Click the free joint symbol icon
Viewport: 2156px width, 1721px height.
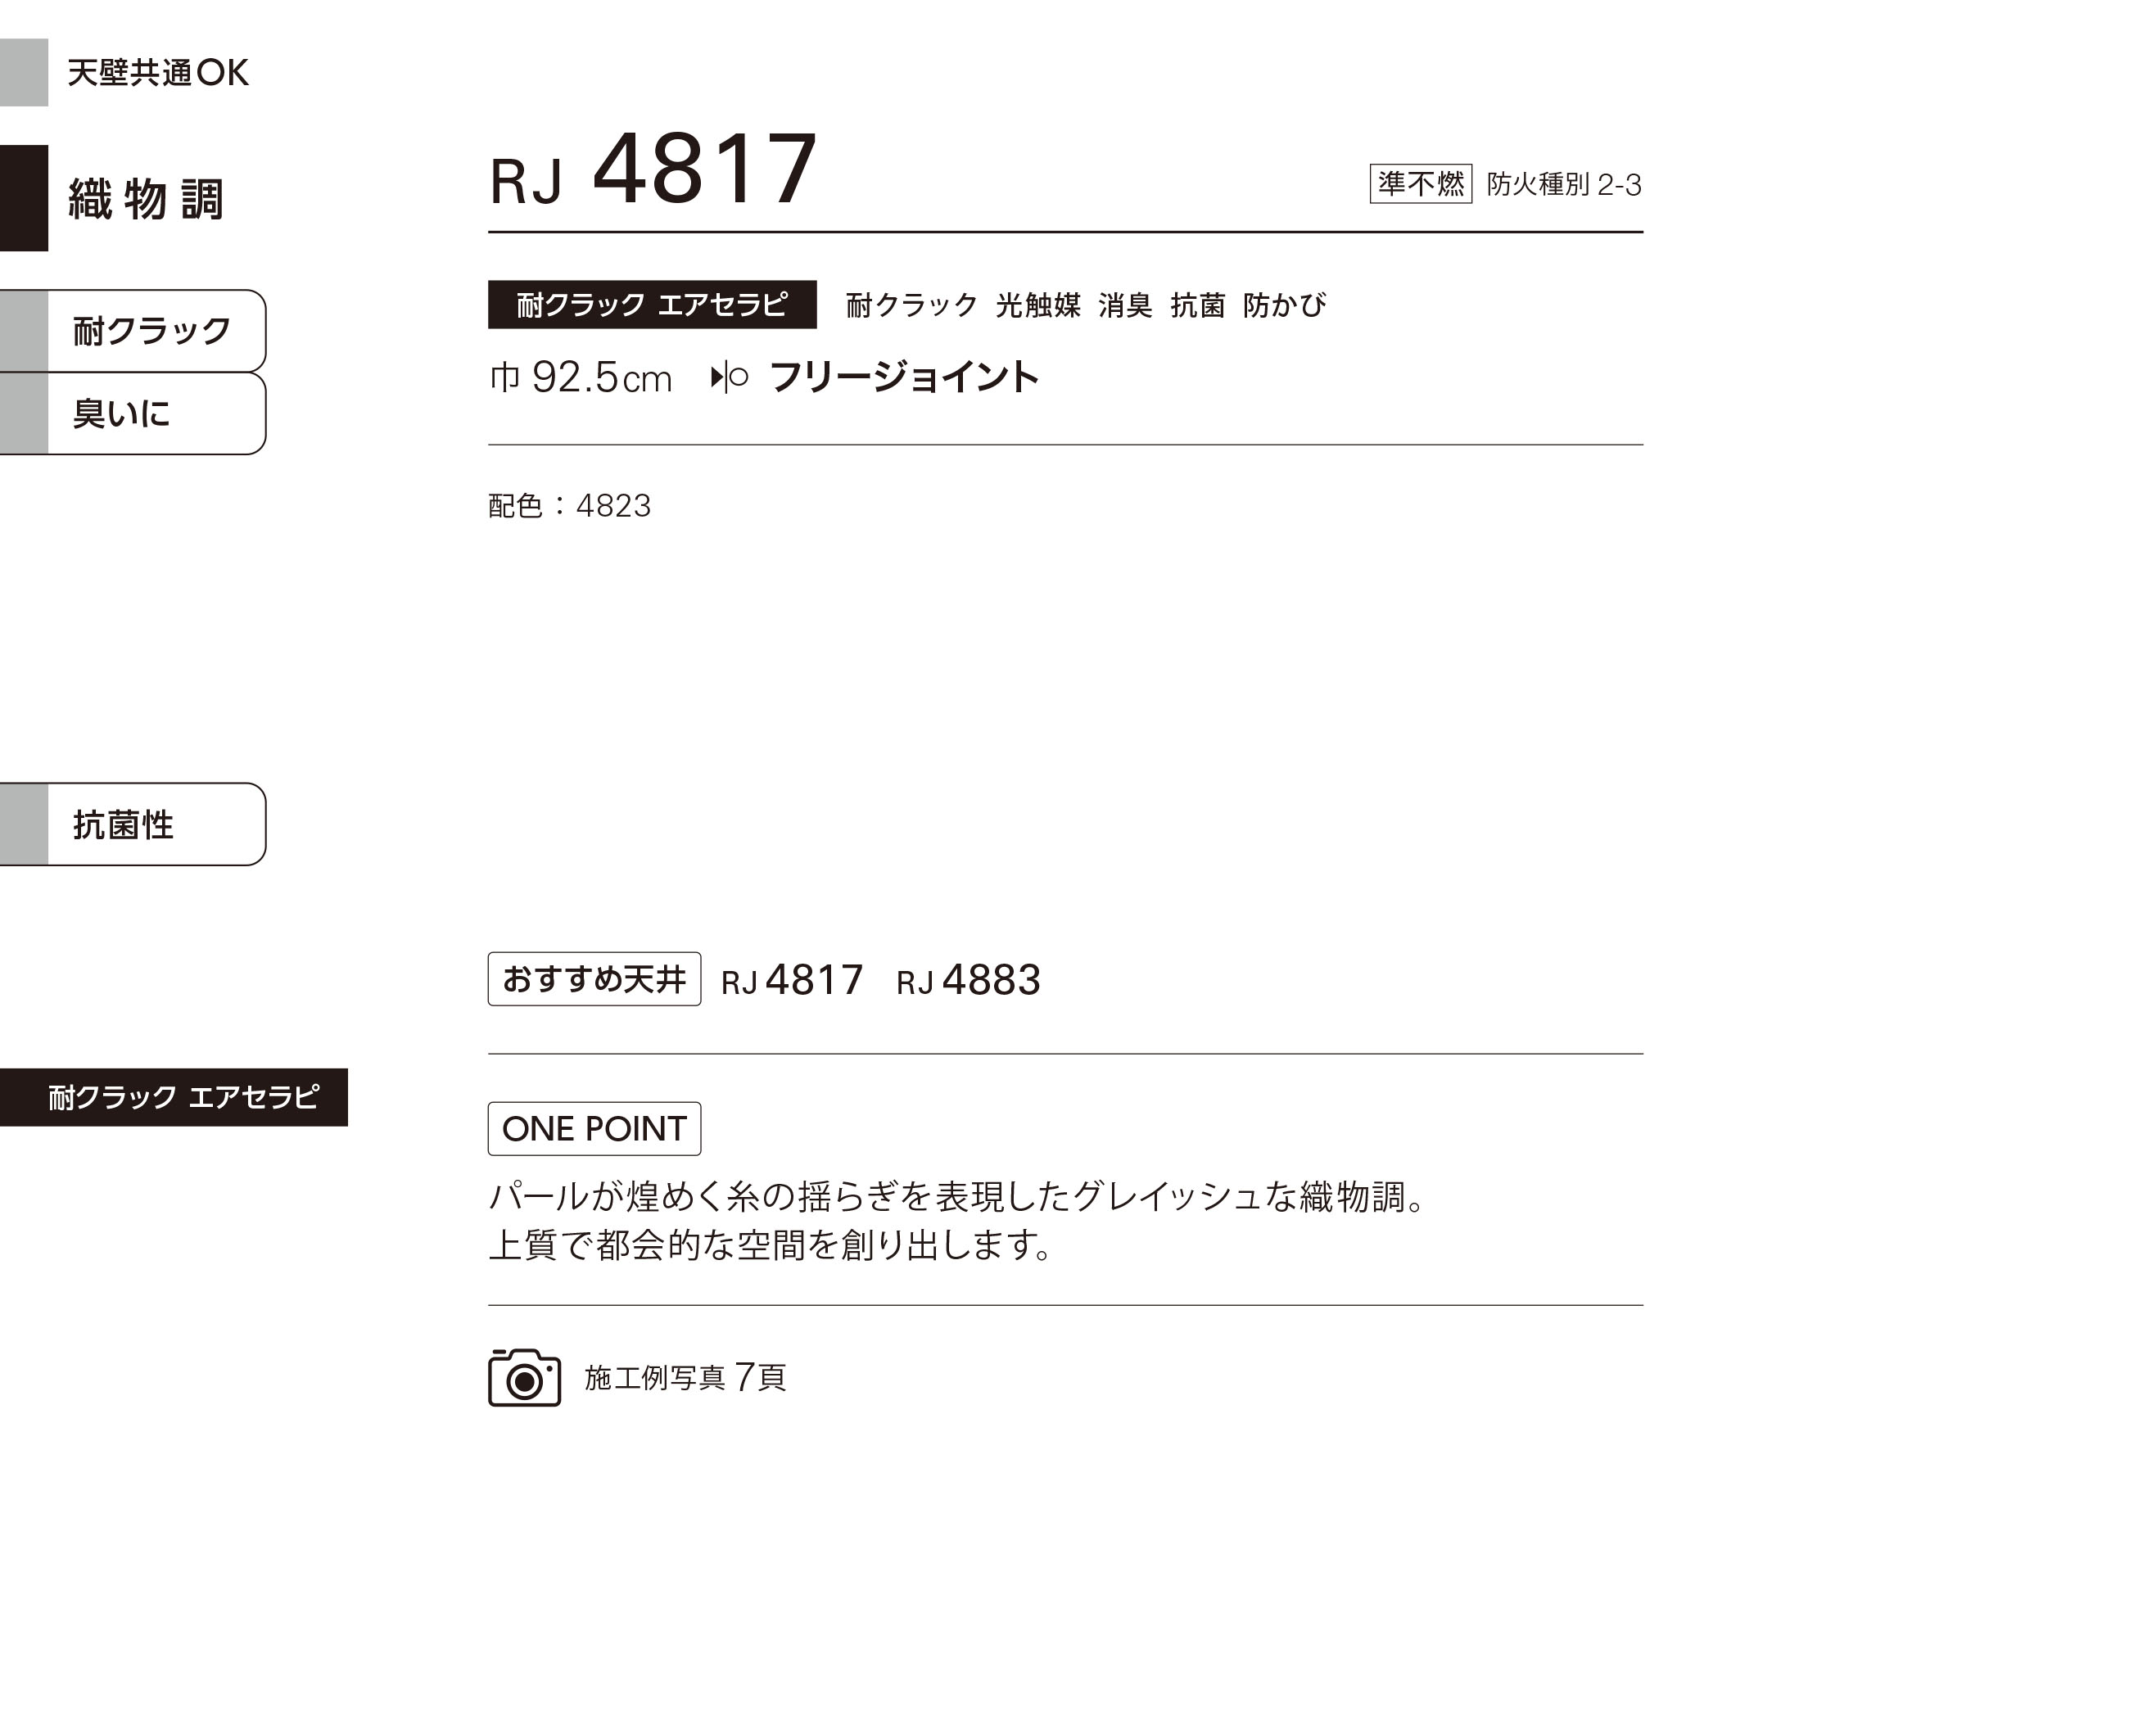[729, 377]
